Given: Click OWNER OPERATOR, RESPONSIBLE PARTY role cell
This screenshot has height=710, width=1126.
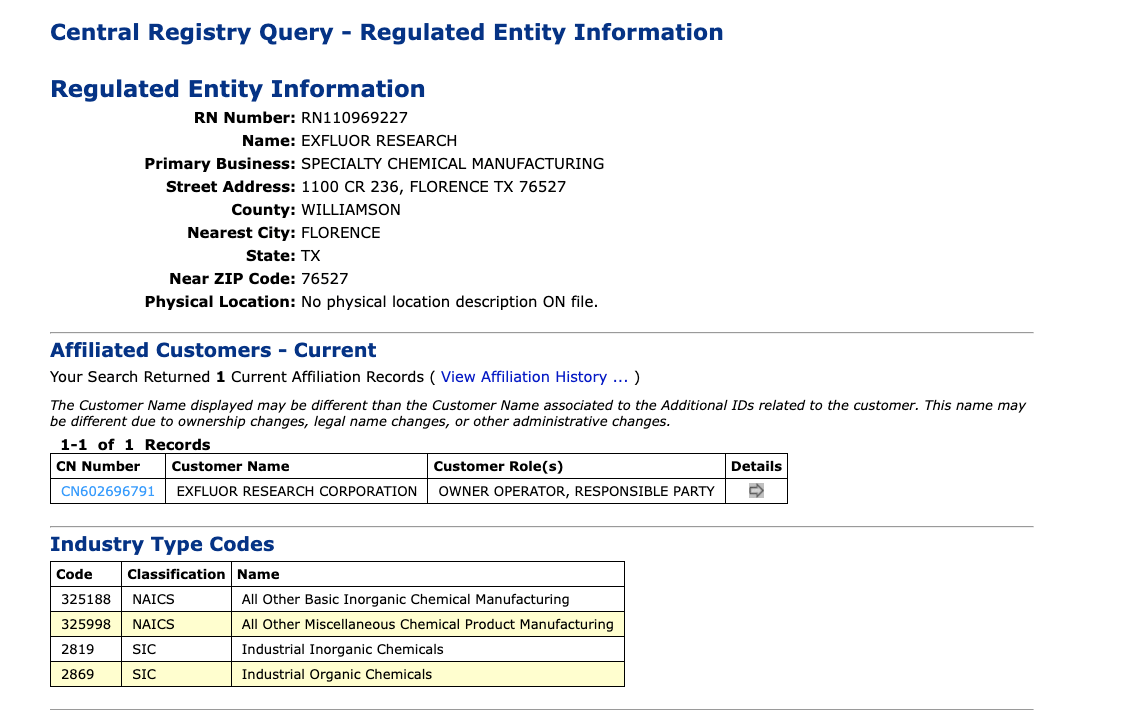Looking at the screenshot, I should click(577, 491).
